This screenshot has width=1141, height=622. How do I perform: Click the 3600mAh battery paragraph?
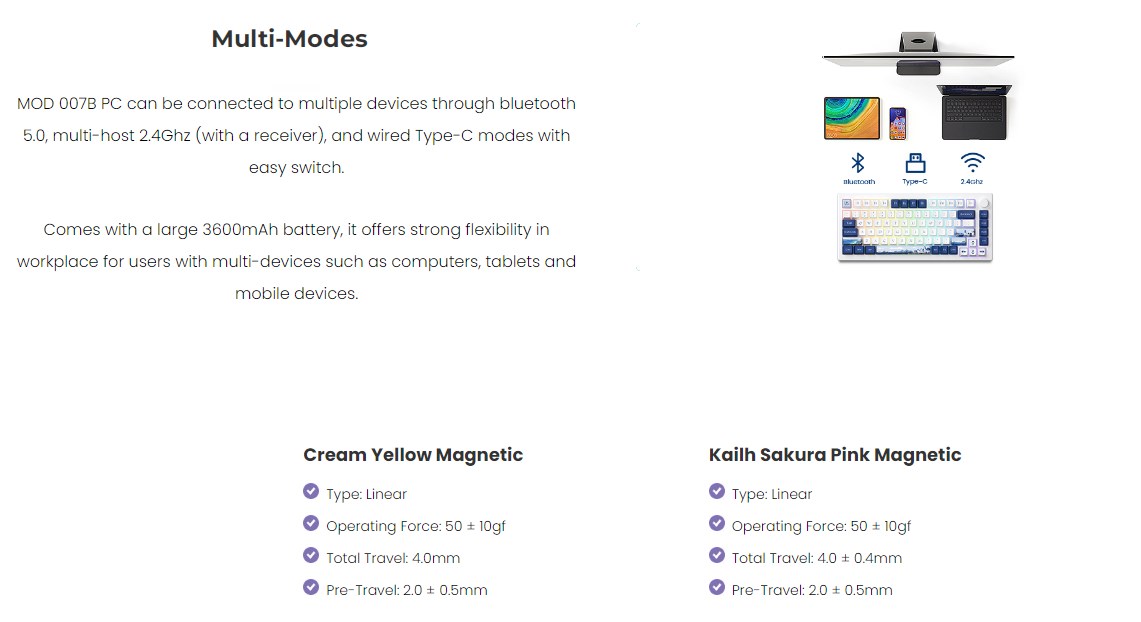click(296, 261)
